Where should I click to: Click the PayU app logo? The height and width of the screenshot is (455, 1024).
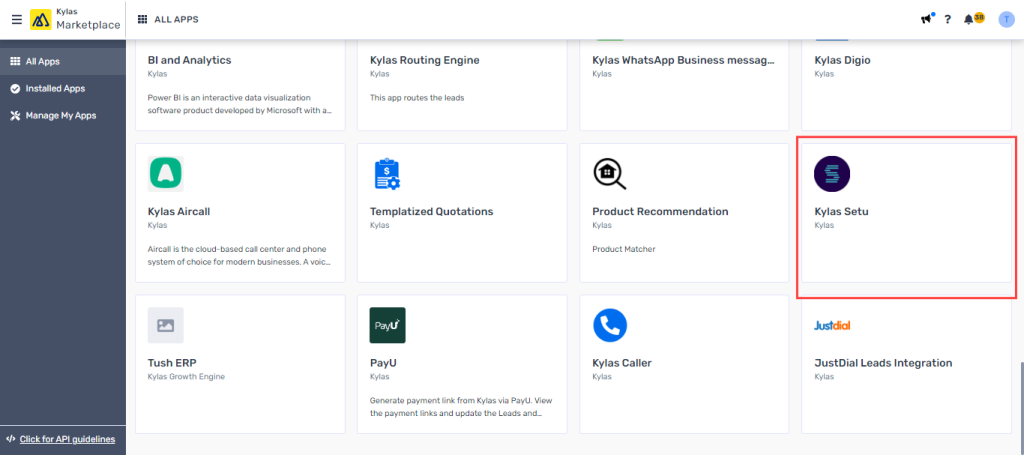coord(387,325)
